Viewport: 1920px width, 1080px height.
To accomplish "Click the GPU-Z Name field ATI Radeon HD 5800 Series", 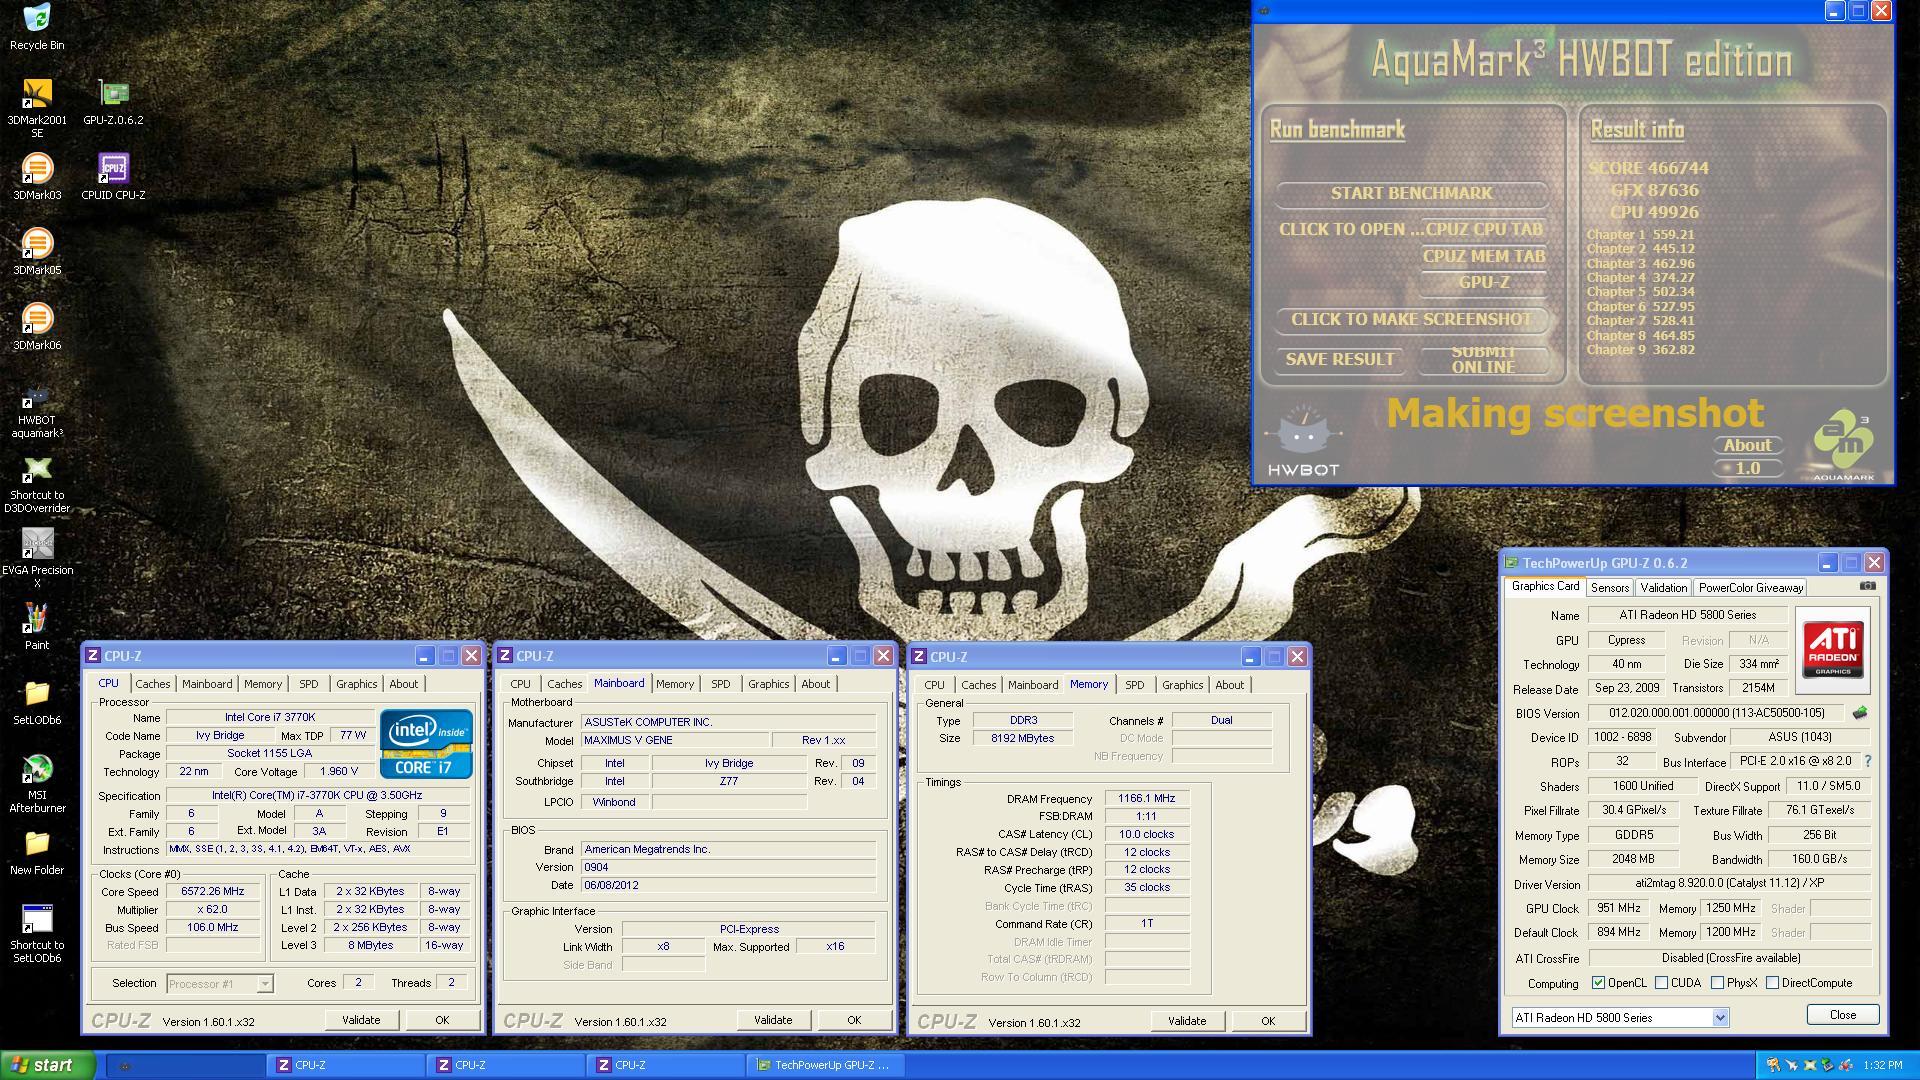I will [1688, 615].
